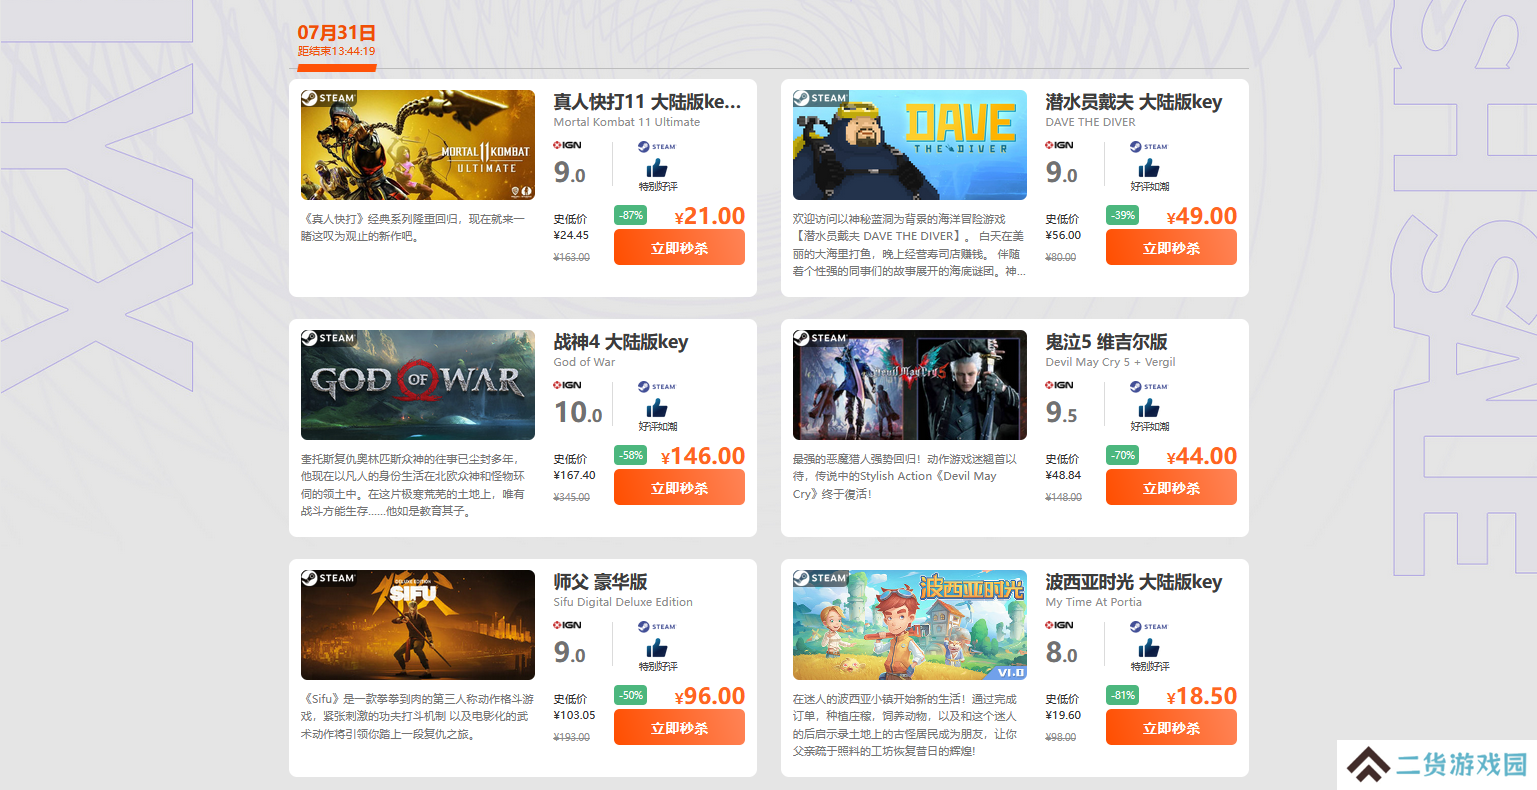The height and width of the screenshot is (790, 1537).
Task: Open the 波西亚时光 大陆版key title link
Action: coord(1134,582)
